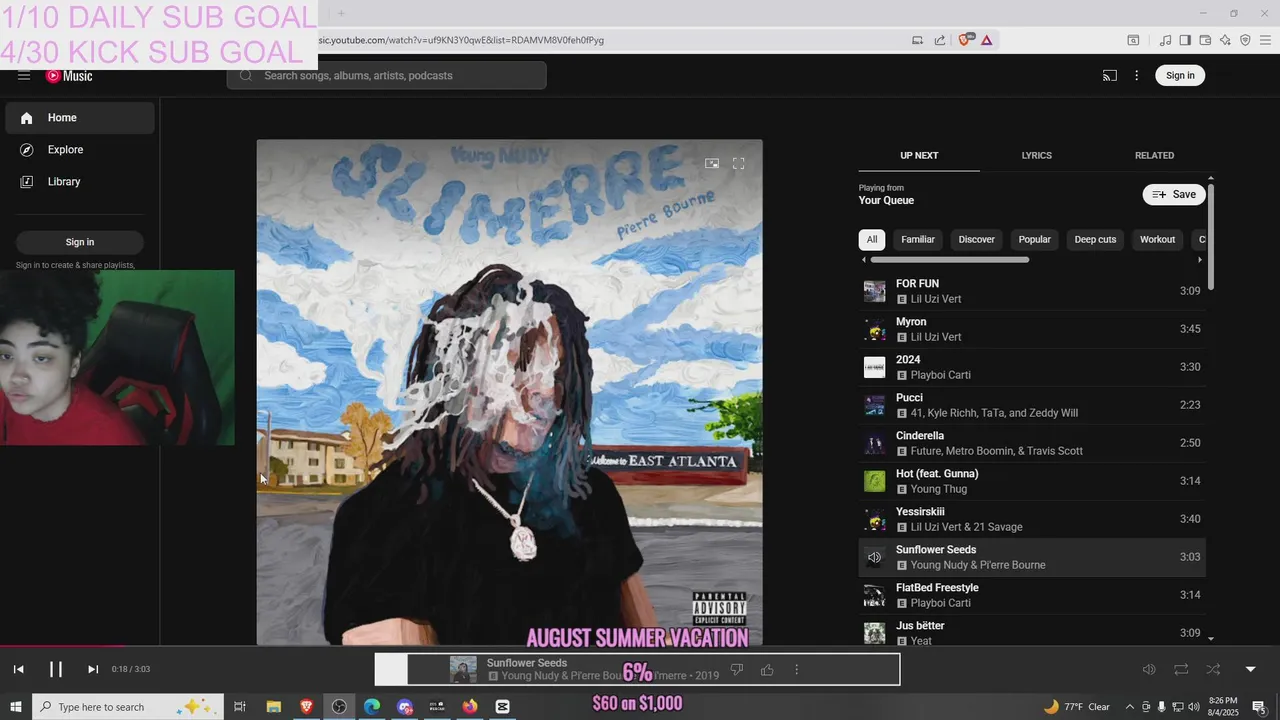The height and width of the screenshot is (720, 1280).
Task: Show hidden system tray icons
Action: click(x=1130, y=707)
